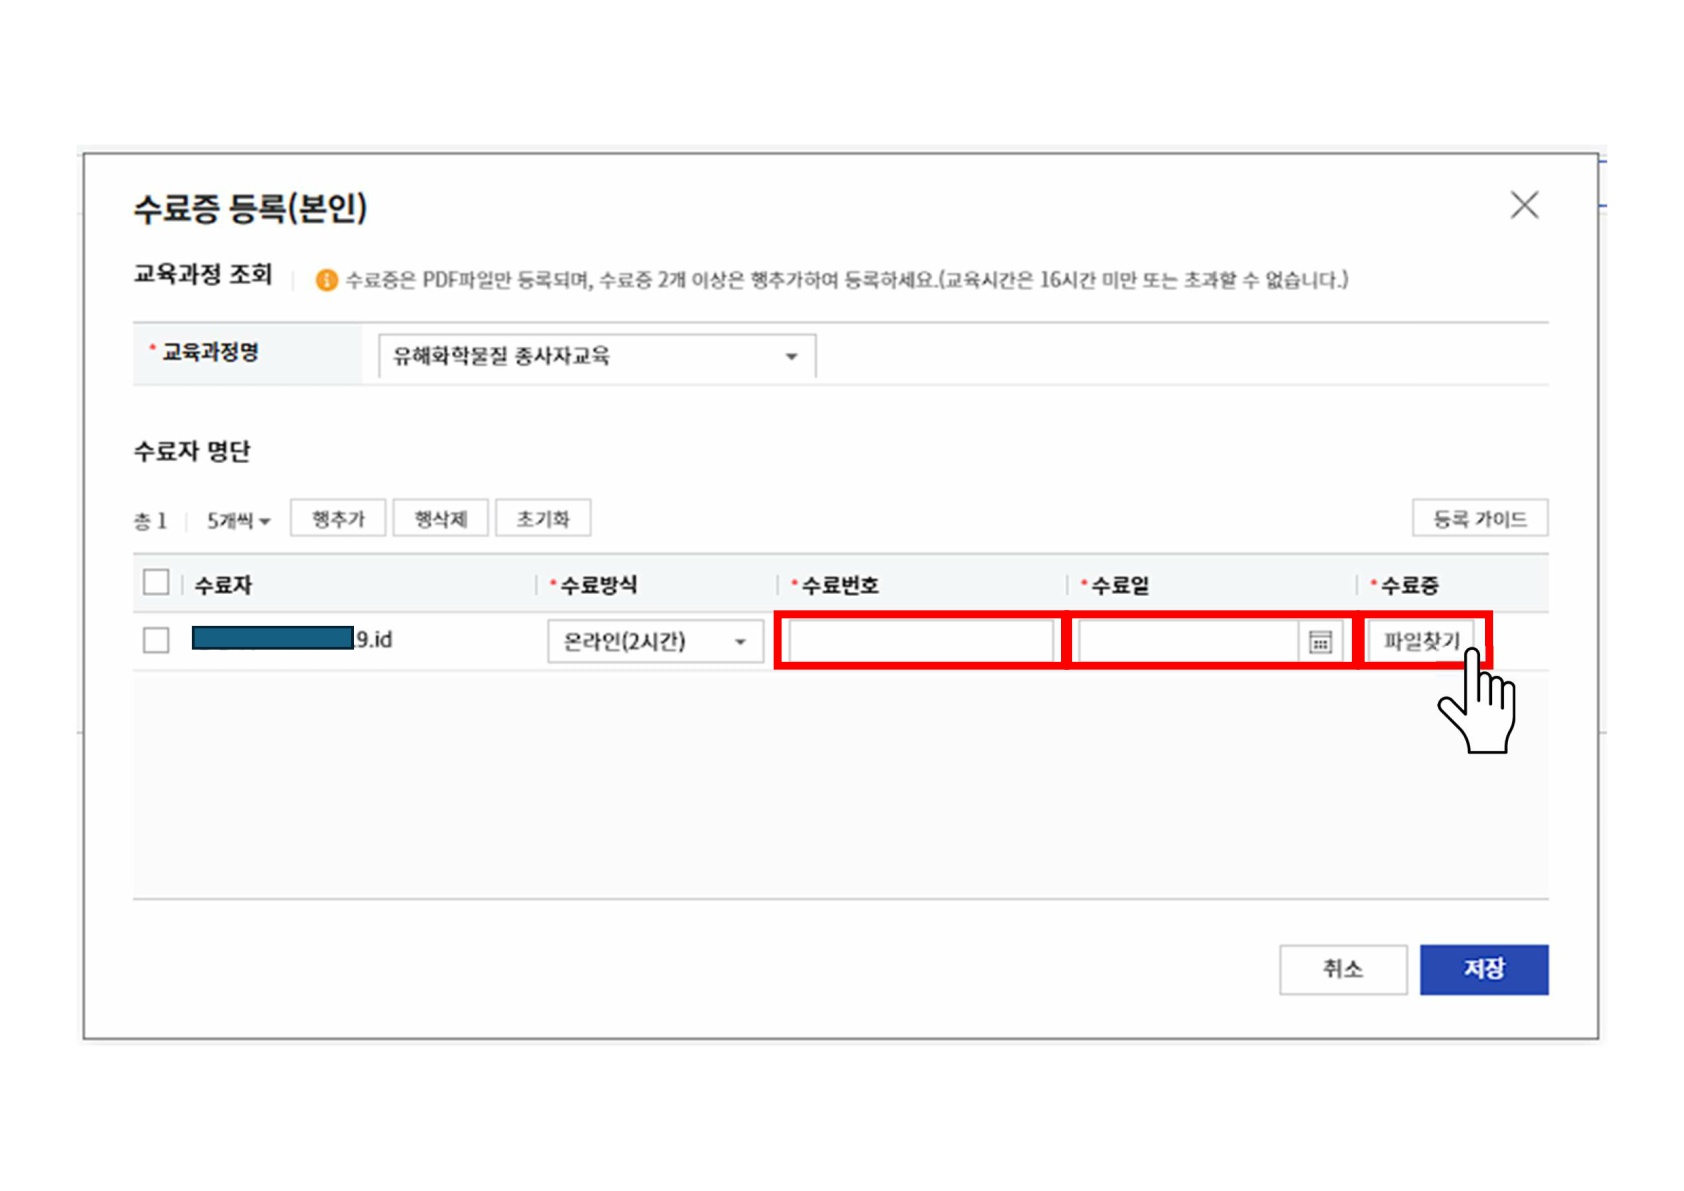Click the 행삭제 button
Viewport: 1684px width, 1191px height.
click(440, 519)
